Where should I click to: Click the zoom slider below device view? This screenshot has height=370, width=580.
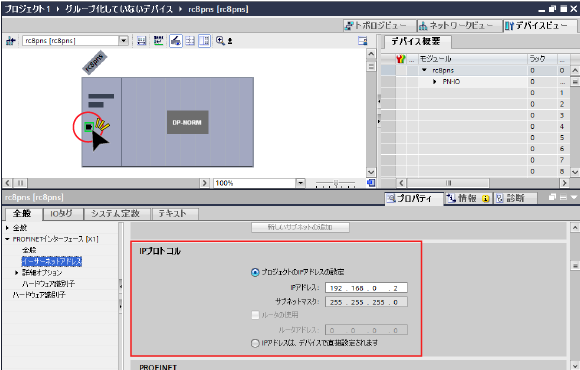point(335,183)
